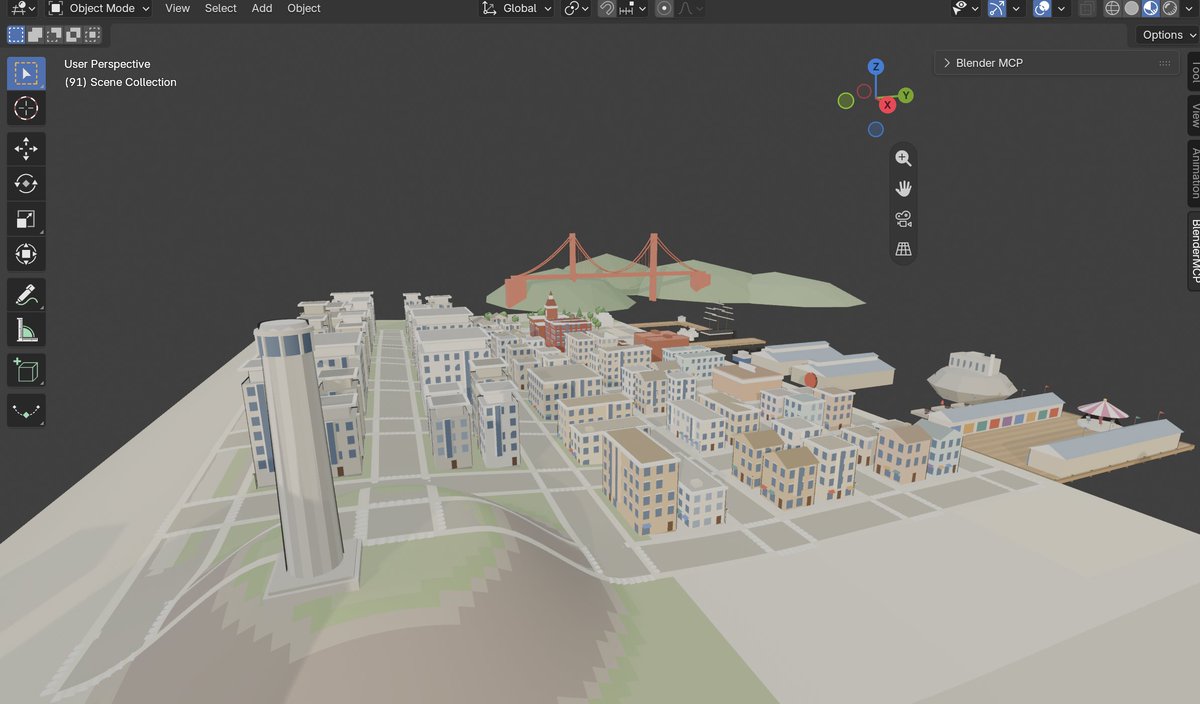Switch to the BlenderMCP sidebar tab
Viewport: 1200px width, 704px height.
pos(1193,252)
